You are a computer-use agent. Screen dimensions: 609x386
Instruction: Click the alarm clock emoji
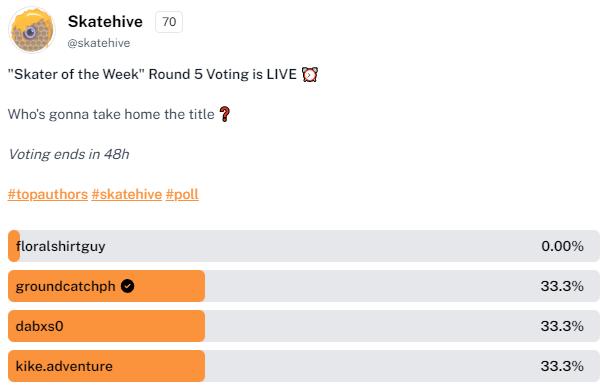click(x=310, y=74)
